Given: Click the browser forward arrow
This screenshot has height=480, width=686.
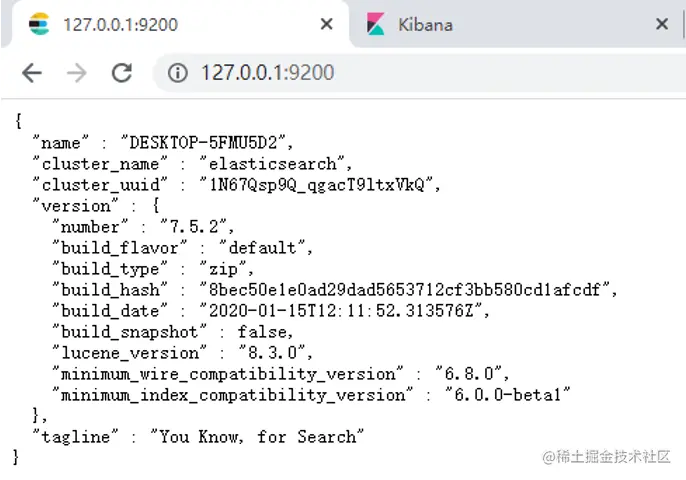Looking at the screenshot, I should pos(76,73).
